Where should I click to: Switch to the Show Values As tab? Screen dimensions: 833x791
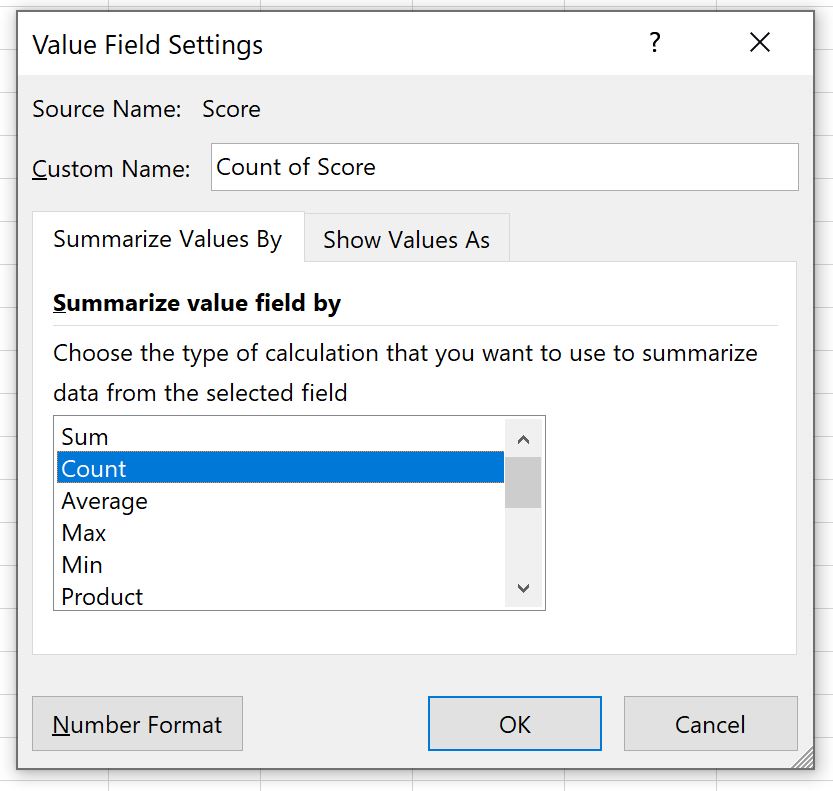click(406, 239)
